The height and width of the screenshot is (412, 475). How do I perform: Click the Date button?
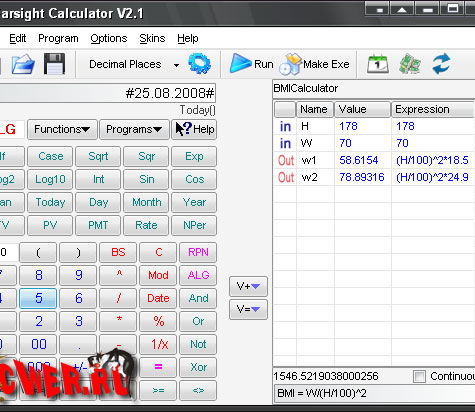(158, 298)
